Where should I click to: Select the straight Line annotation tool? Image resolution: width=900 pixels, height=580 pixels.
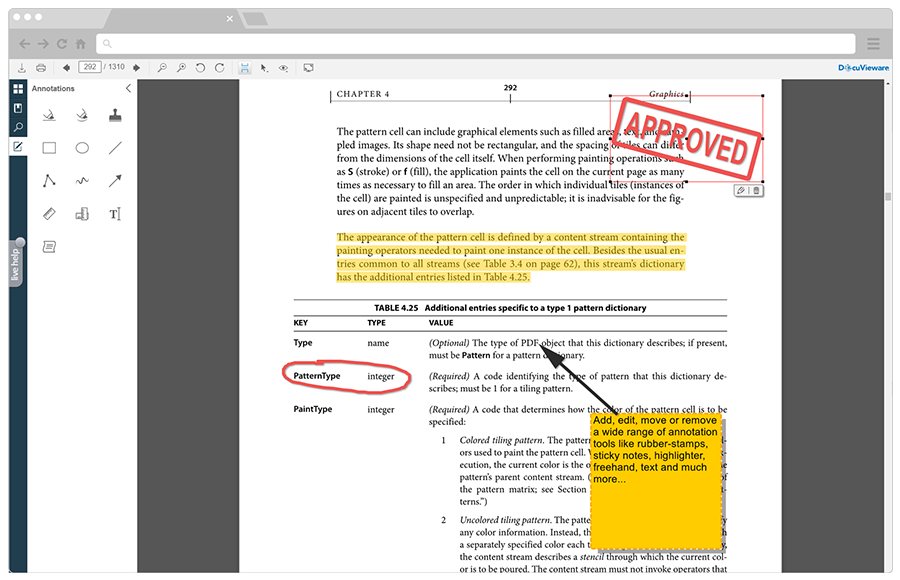114,148
